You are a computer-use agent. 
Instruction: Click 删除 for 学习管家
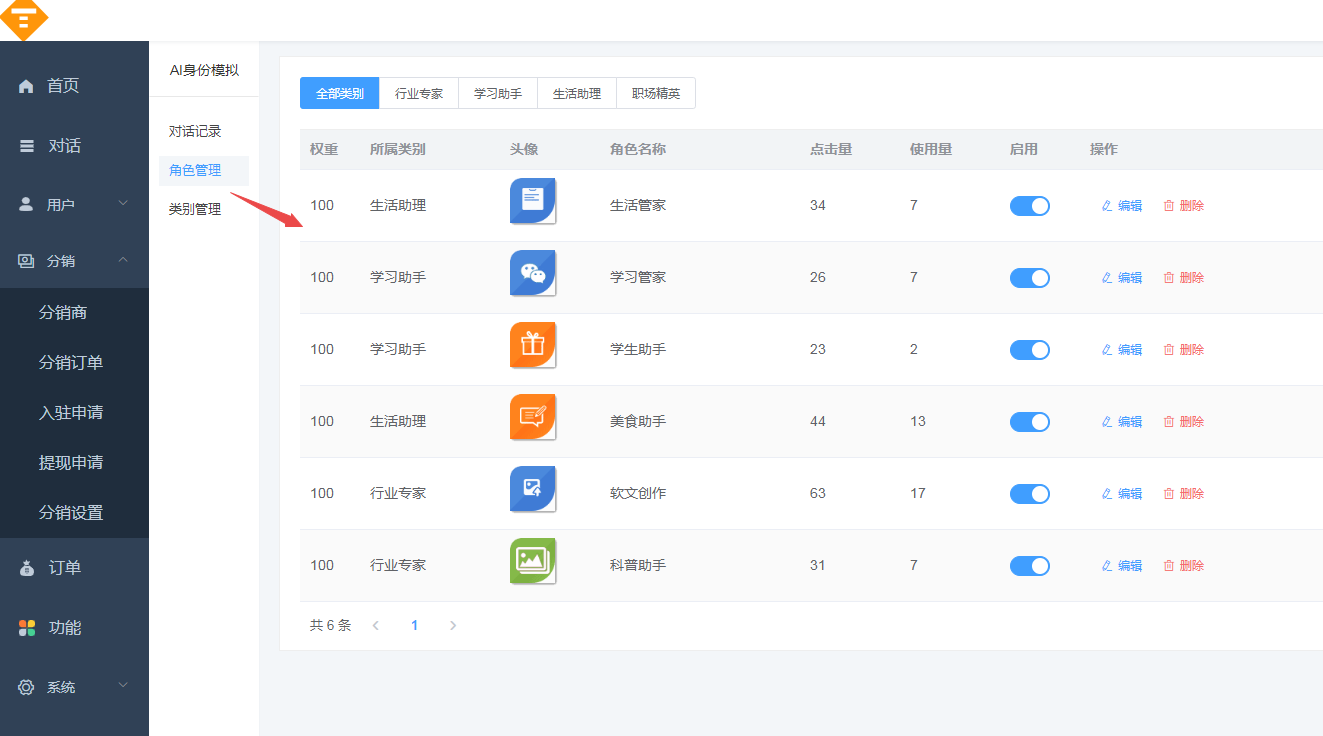1183,278
